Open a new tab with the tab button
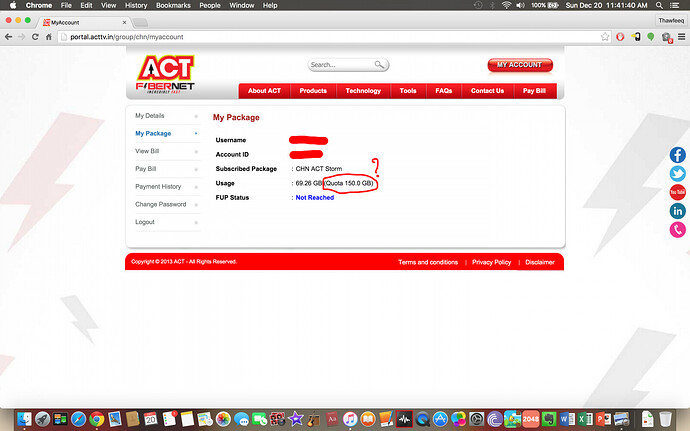690x431 pixels. click(140, 22)
